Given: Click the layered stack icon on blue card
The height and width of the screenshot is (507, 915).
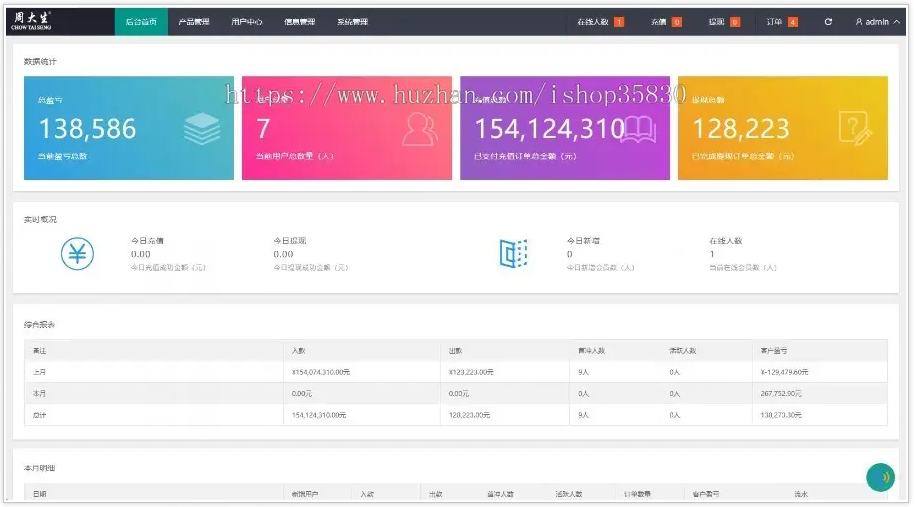Looking at the screenshot, I should [202, 129].
